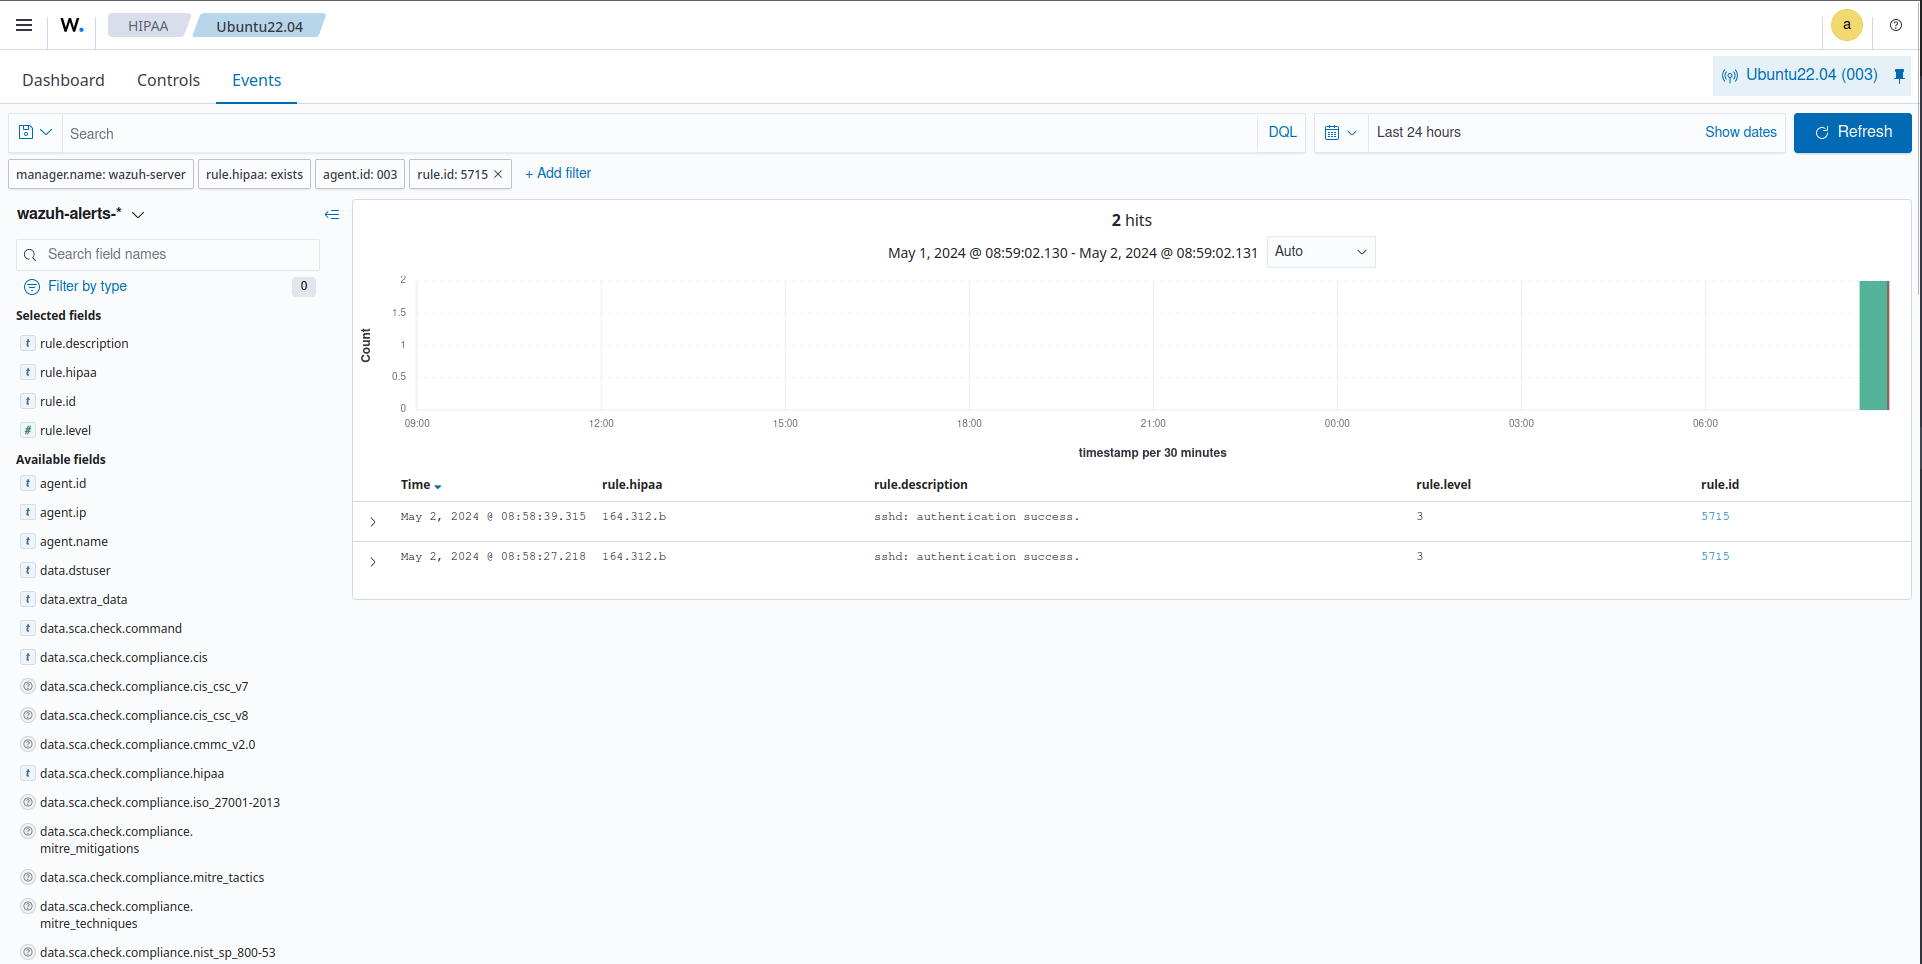Screen dimensions: 1922x964
Task: Click the Wazuh logo home icon
Action: point(72,25)
